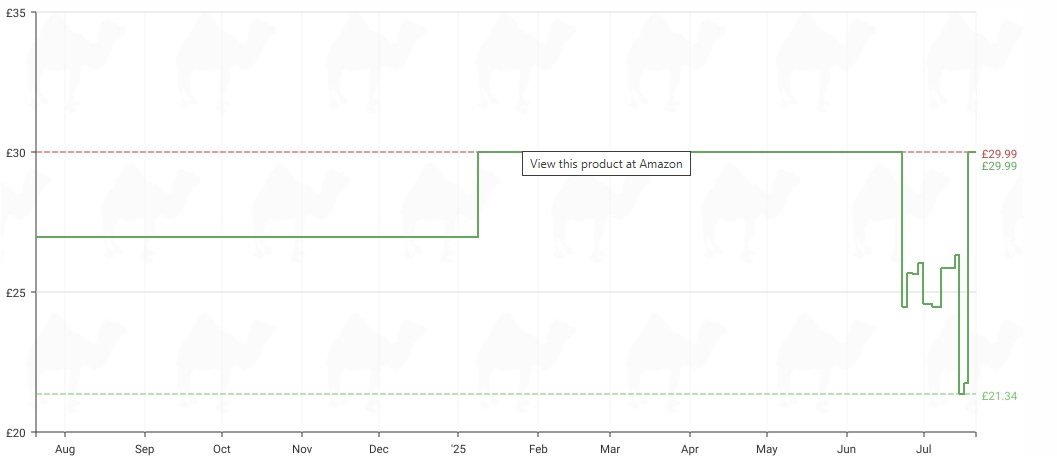Select the May label on the time axis
The image size is (1057, 456).
[766, 449]
